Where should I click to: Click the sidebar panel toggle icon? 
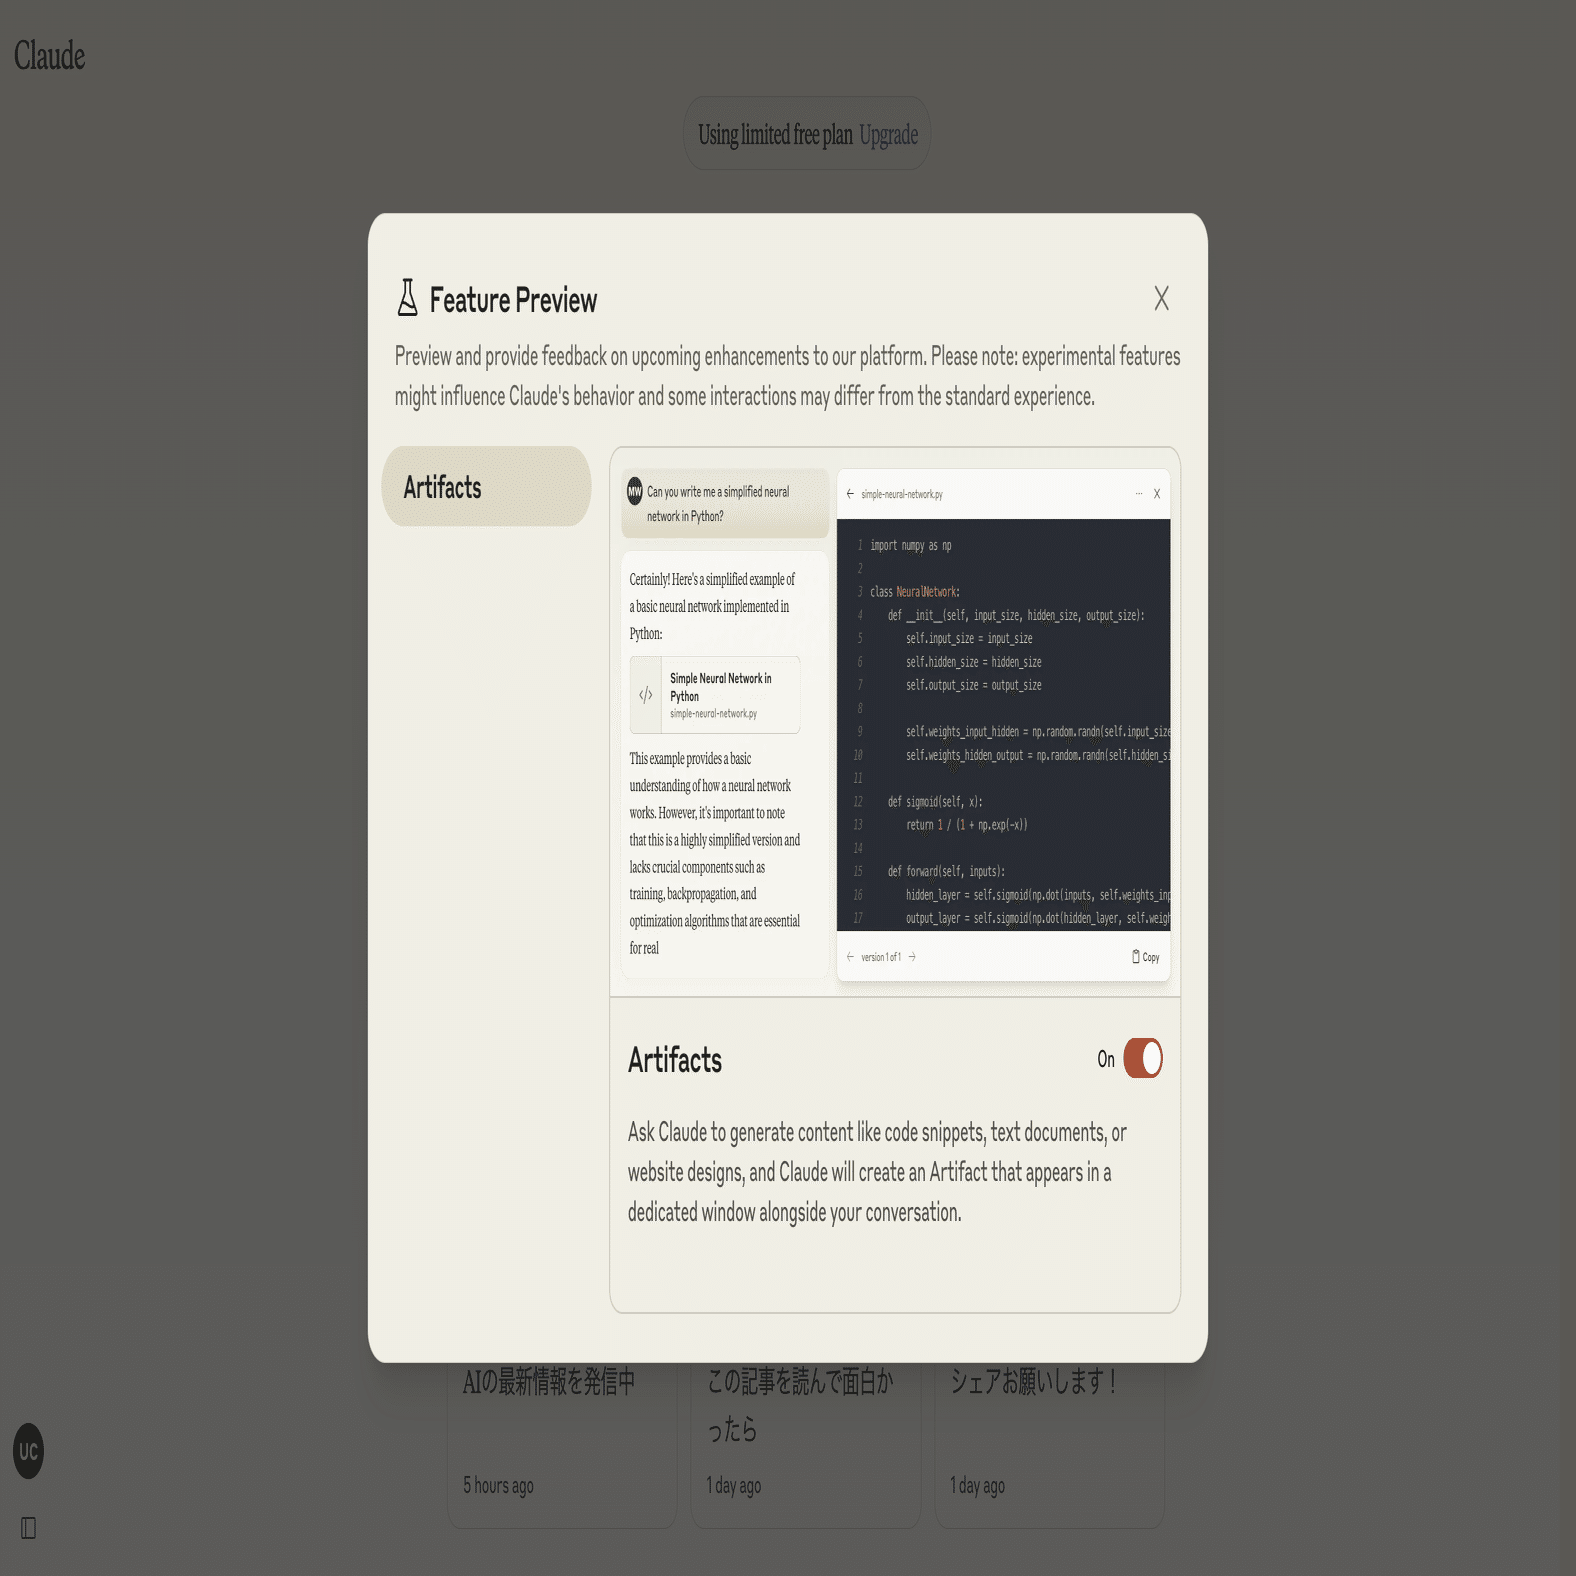coord(28,1528)
